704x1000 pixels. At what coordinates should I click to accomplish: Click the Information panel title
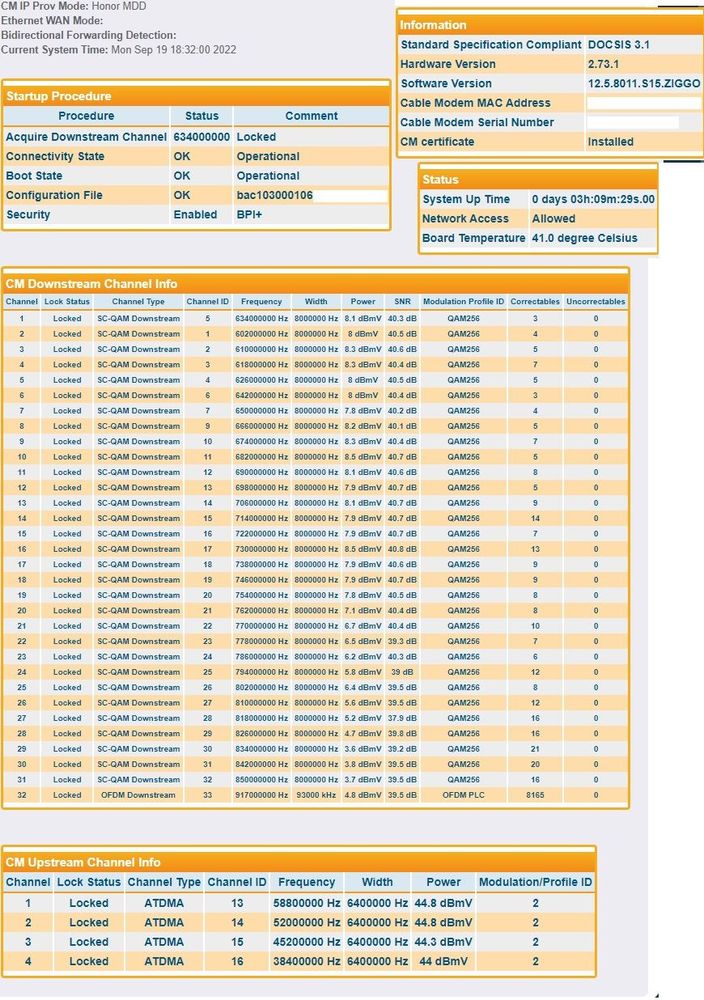click(x=433, y=25)
